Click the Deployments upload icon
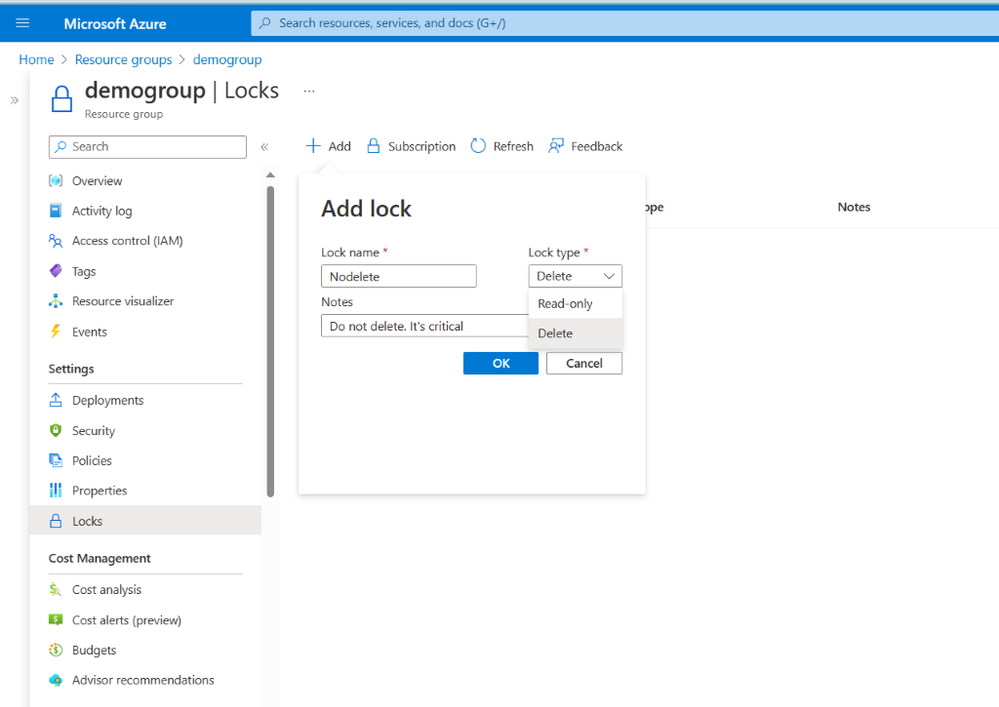 (56, 400)
